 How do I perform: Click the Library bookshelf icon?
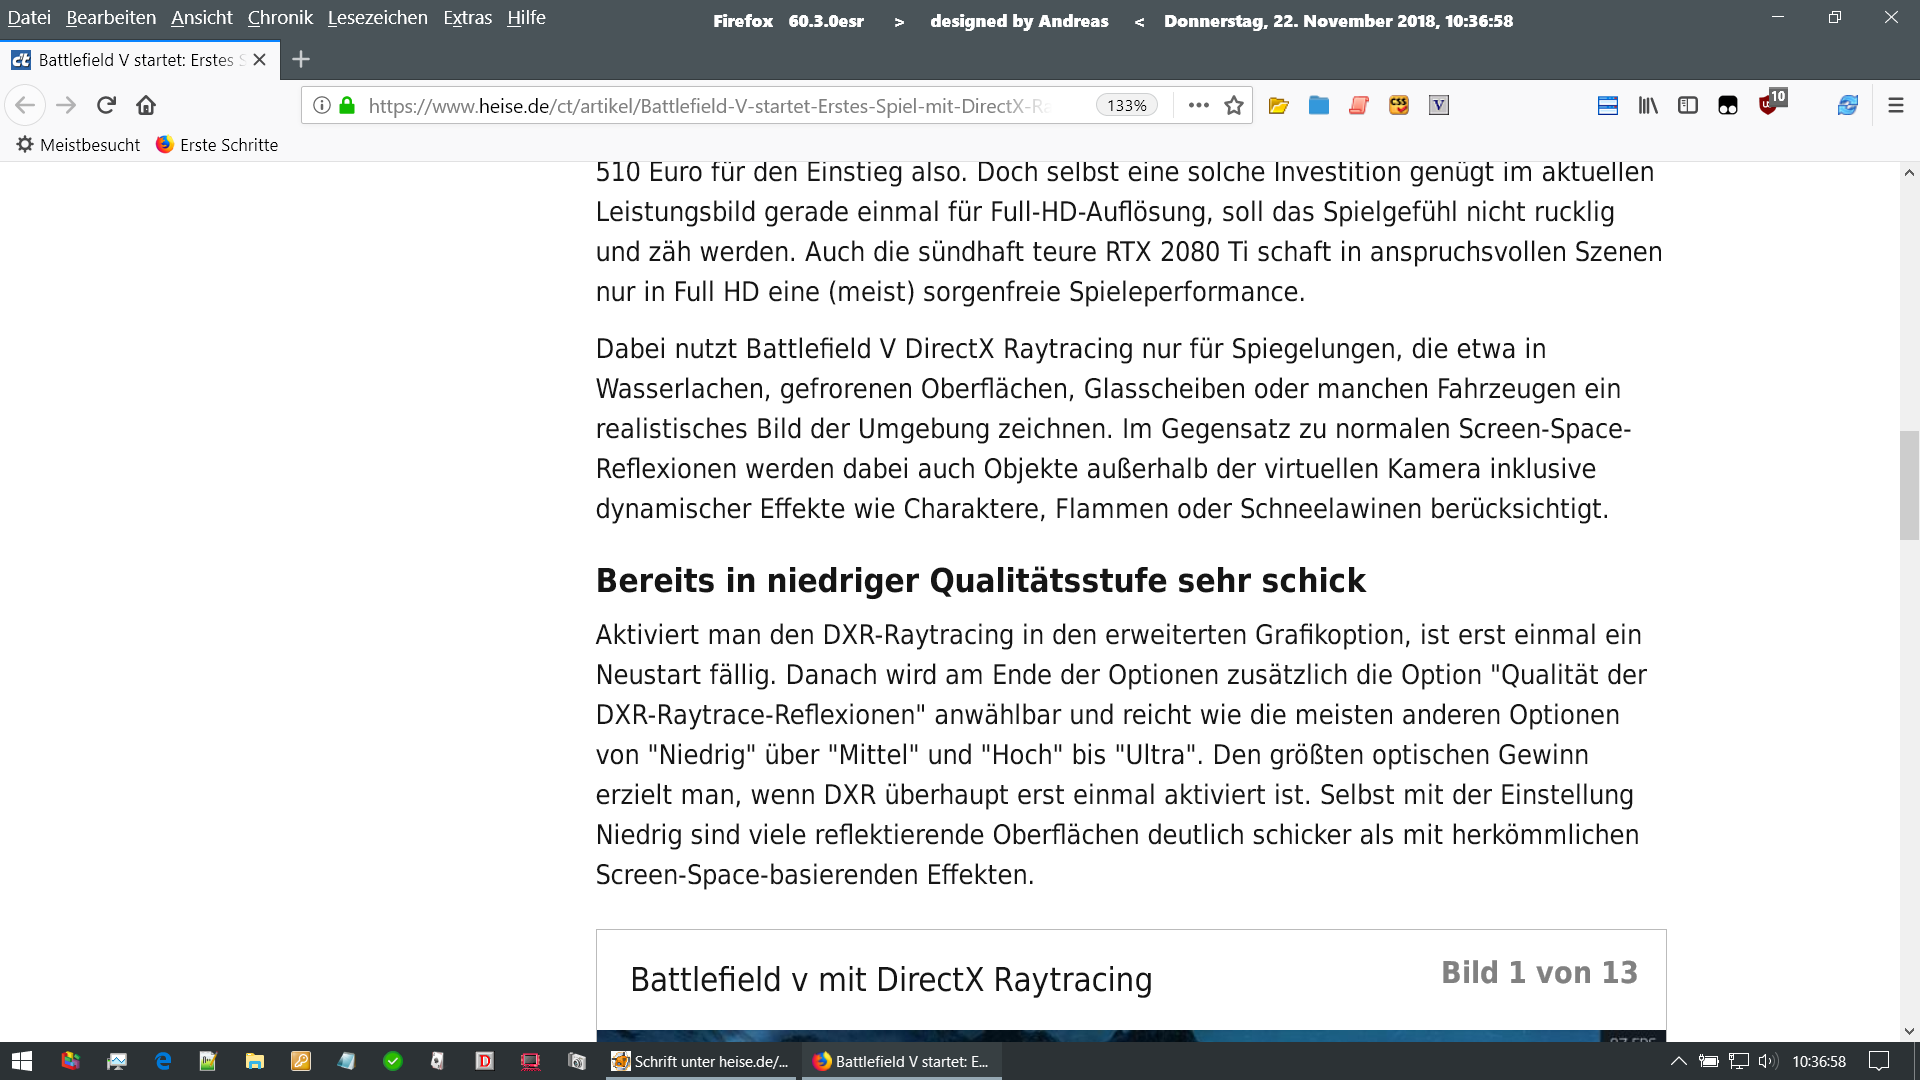pos(1647,105)
